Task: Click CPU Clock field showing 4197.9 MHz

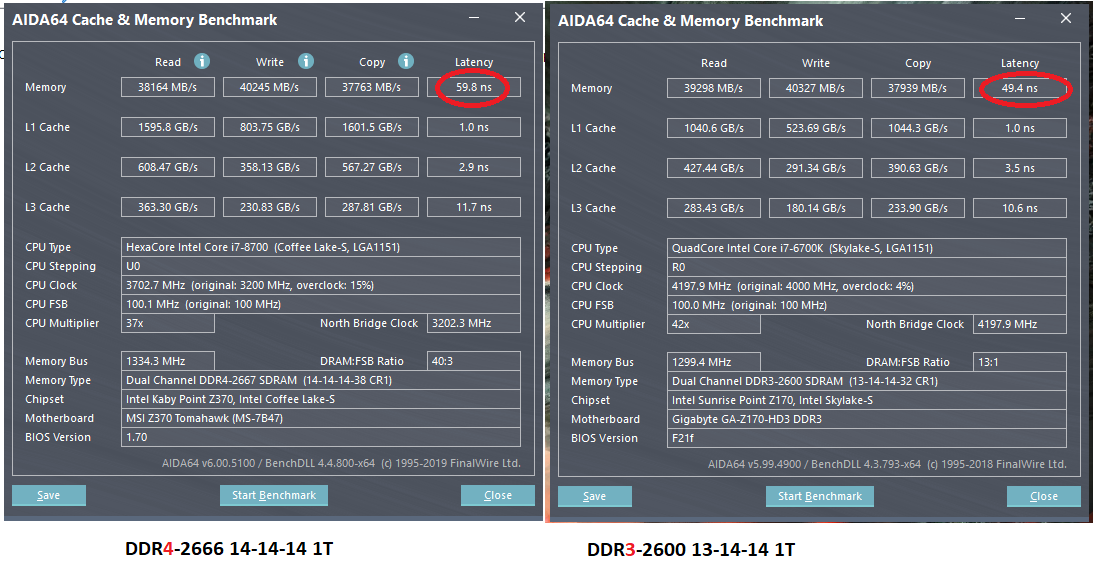Action: point(867,286)
